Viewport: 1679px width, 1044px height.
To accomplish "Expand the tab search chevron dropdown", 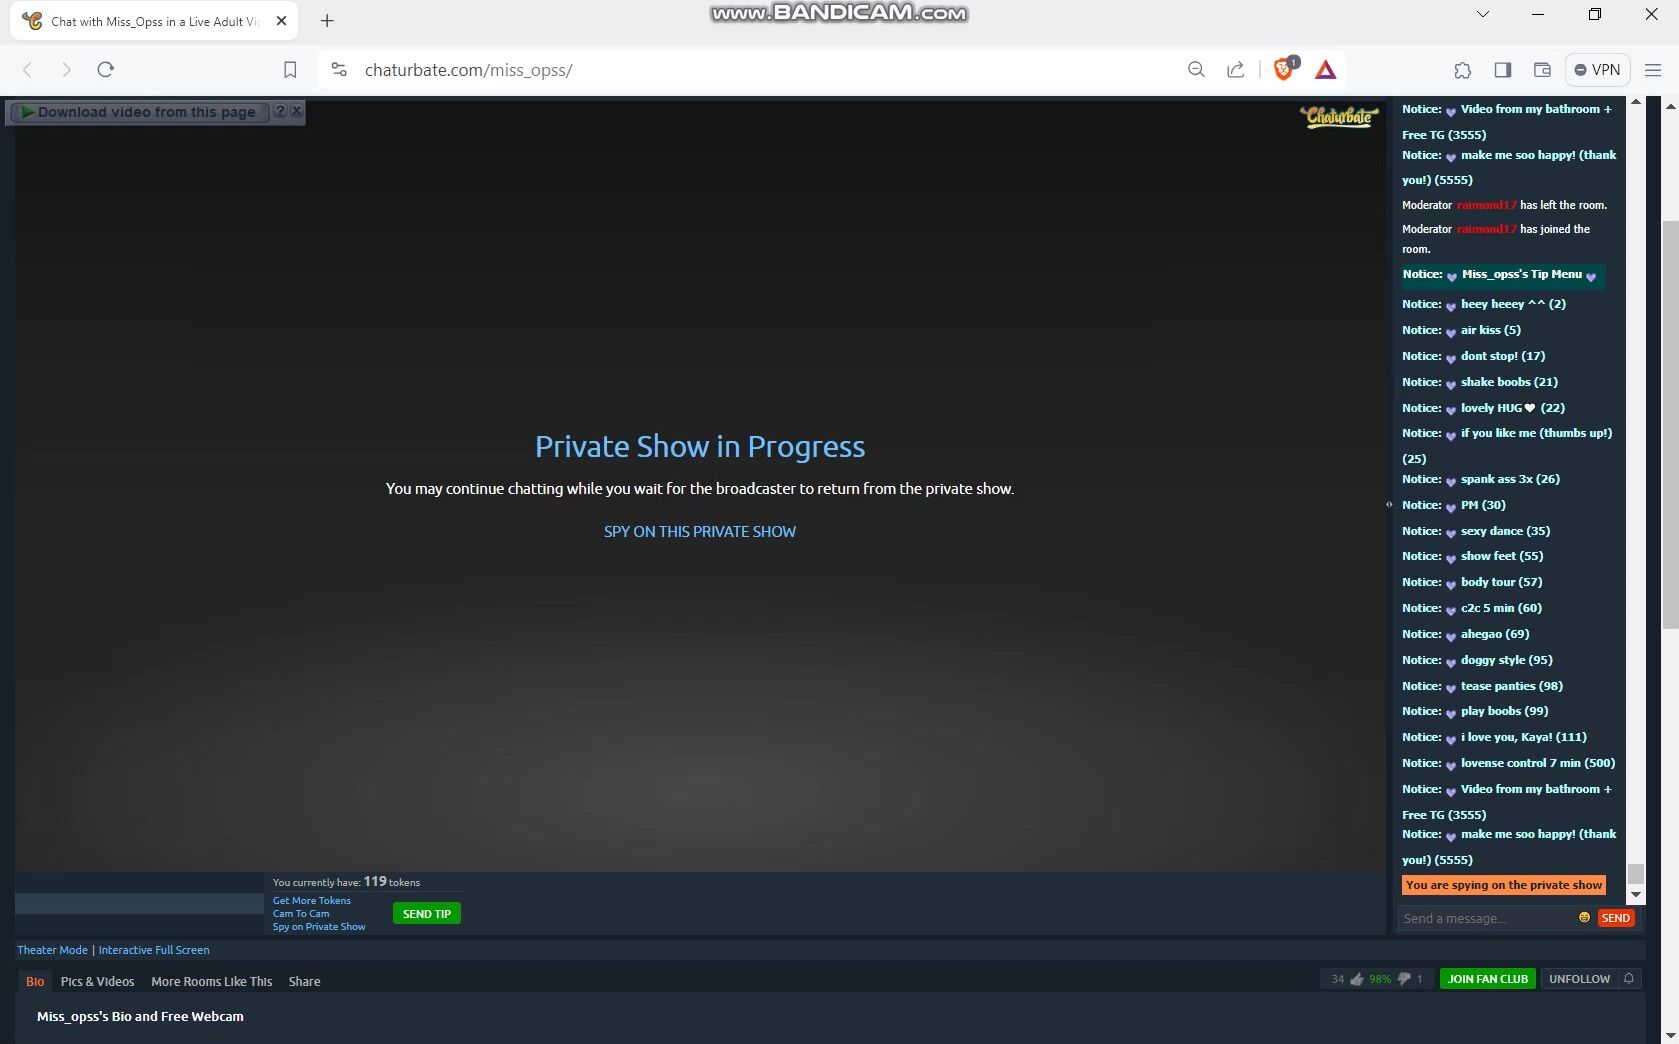I will coord(1483,14).
